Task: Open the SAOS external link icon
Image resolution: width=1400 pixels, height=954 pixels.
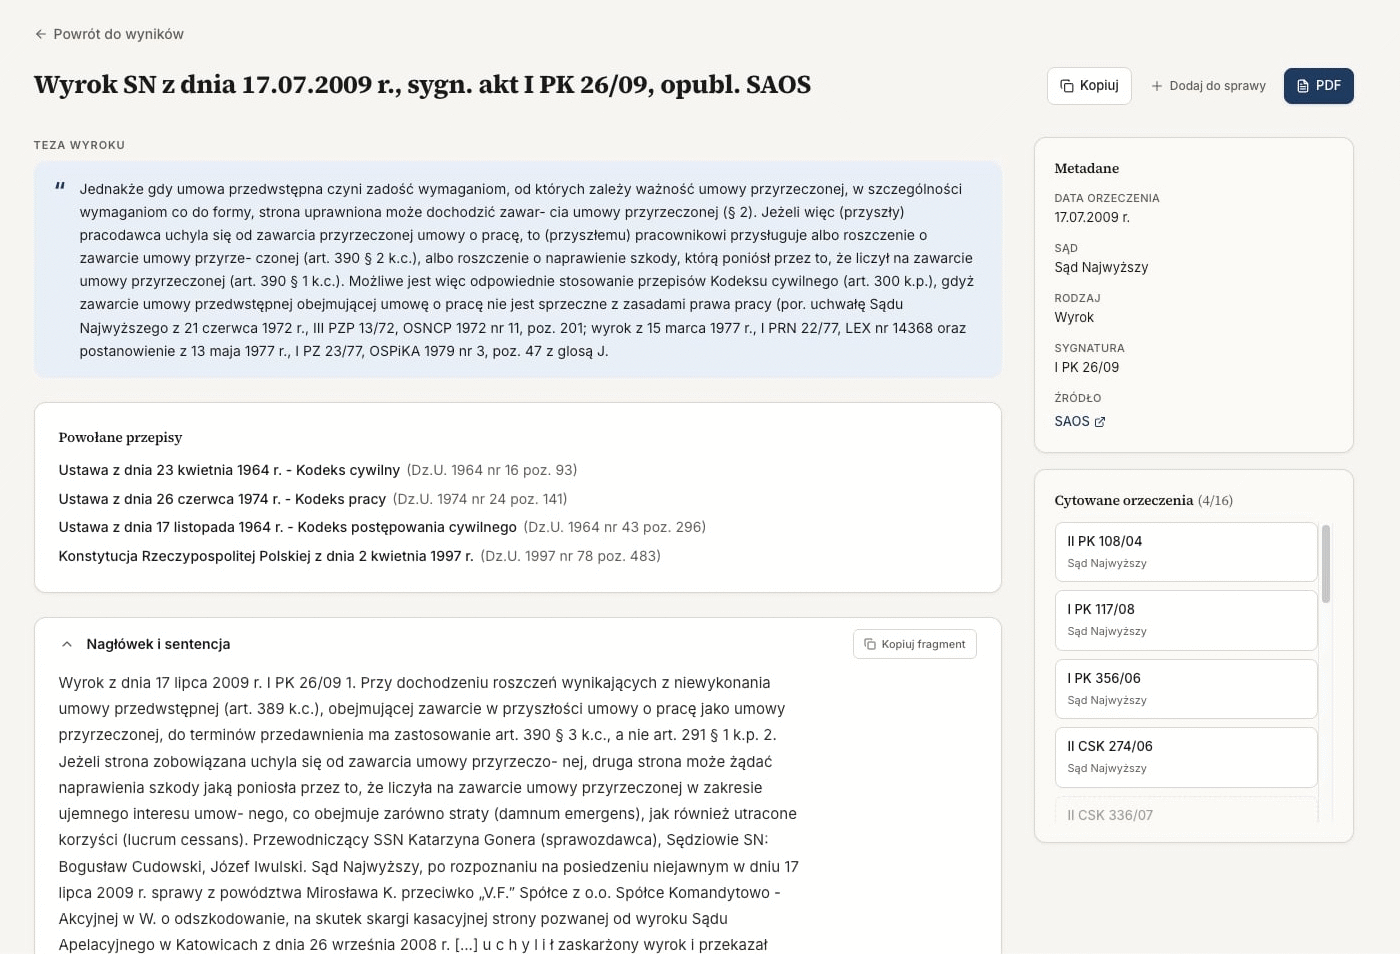Action: 1100,422
